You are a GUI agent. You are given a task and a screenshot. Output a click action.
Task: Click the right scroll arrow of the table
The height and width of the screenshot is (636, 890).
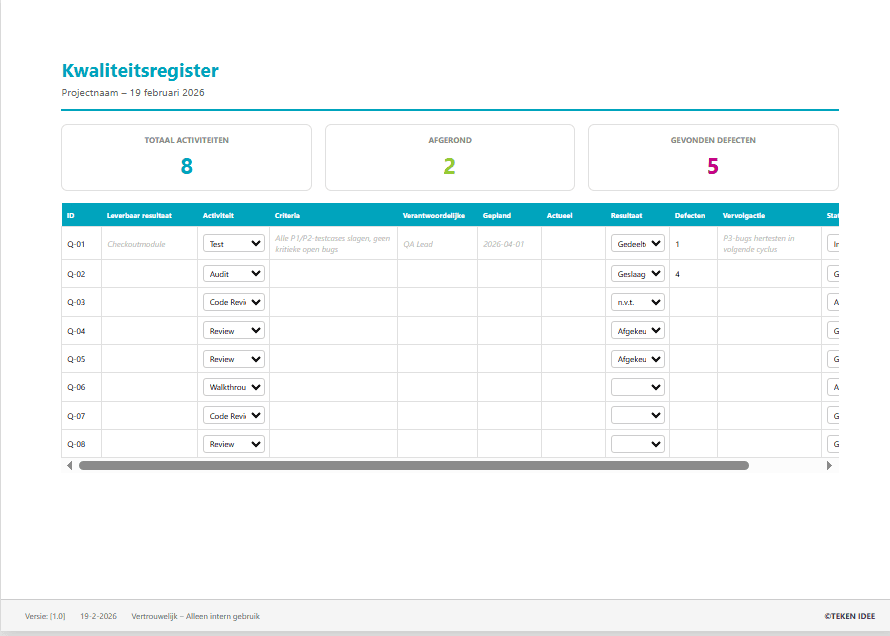829,464
